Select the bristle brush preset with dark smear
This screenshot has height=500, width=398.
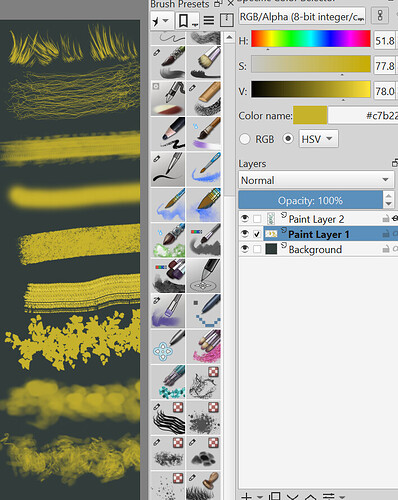point(168,63)
